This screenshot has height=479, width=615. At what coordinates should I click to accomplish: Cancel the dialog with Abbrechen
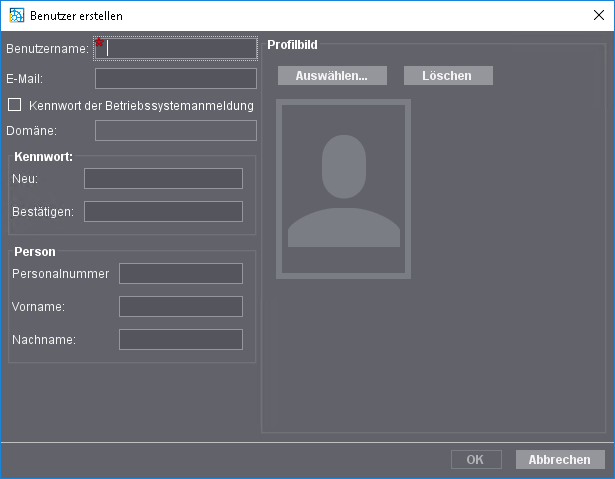point(559,460)
